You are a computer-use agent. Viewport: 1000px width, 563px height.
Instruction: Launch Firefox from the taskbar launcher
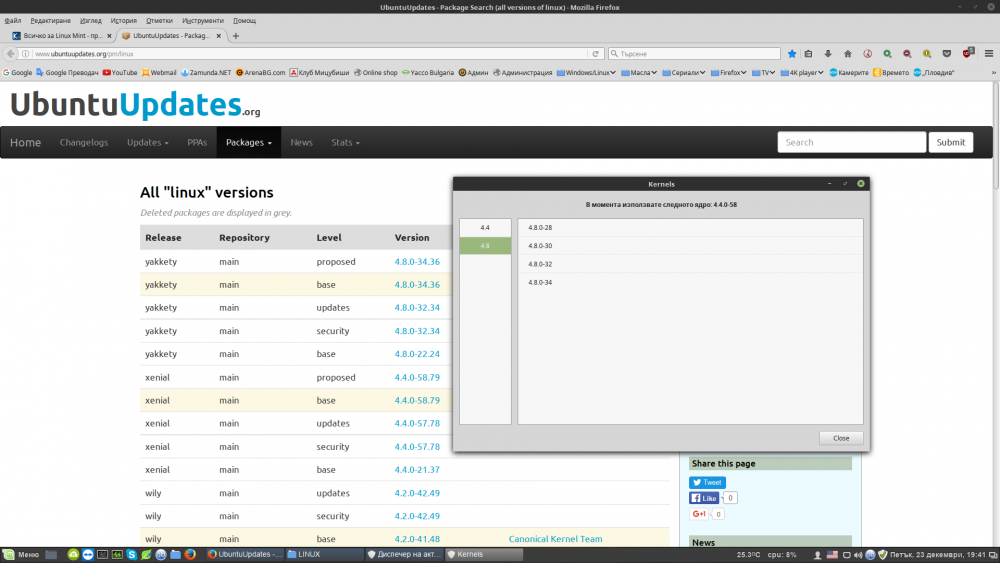click(x=189, y=555)
